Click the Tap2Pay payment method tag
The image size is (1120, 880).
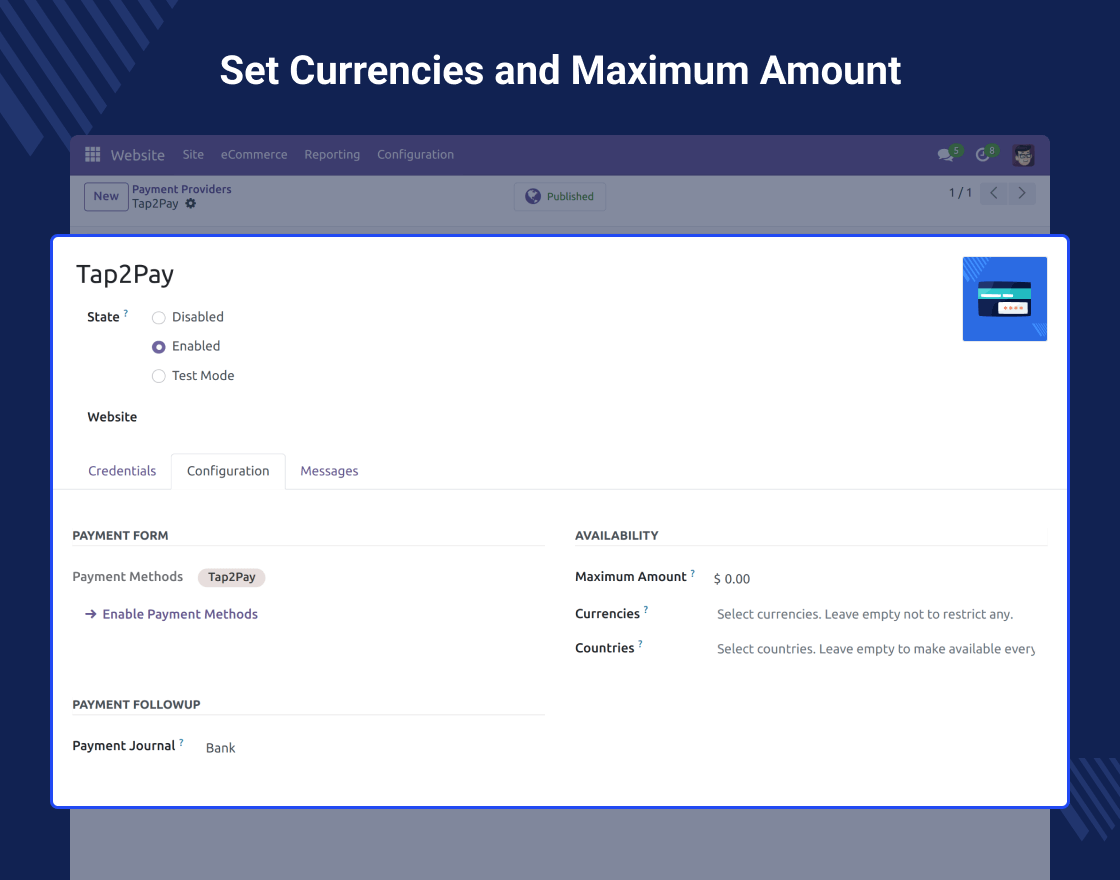[231, 577]
